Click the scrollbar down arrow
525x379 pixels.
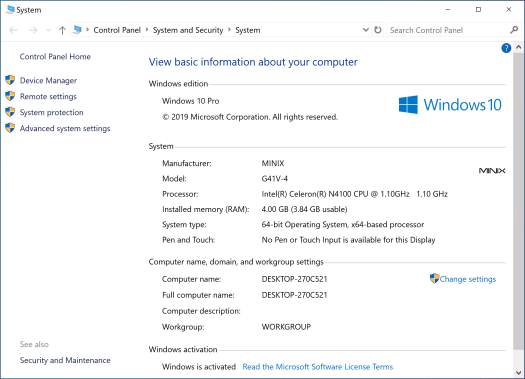(518, 372)
